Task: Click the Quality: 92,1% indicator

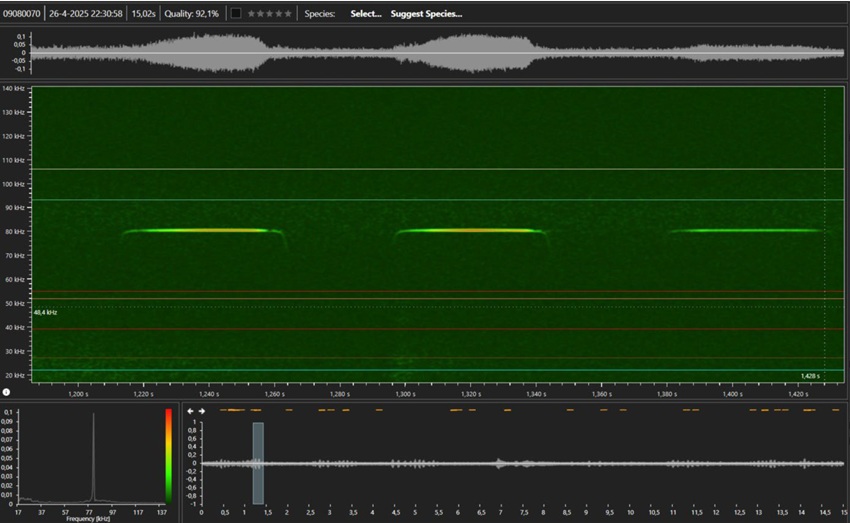Action: [x=191, y=14]
